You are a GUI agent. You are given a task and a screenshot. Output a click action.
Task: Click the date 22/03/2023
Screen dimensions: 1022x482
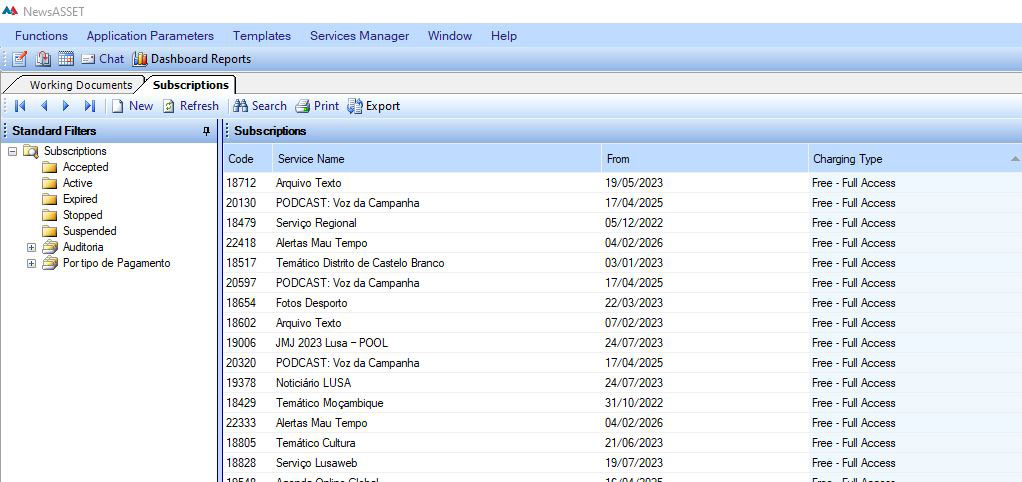click(x=634, y=304)
